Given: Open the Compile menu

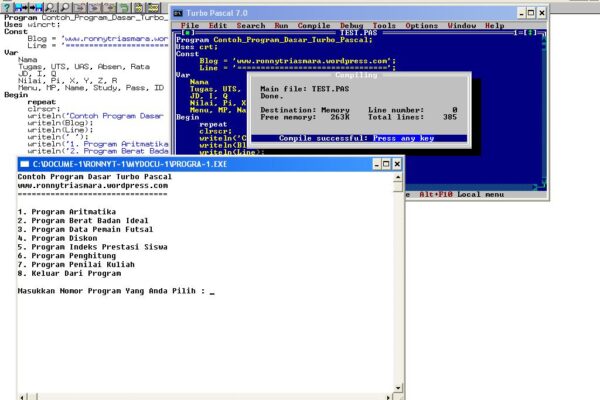Looking at the screenshot, I should pyautogui.click(x=316, y=25).
